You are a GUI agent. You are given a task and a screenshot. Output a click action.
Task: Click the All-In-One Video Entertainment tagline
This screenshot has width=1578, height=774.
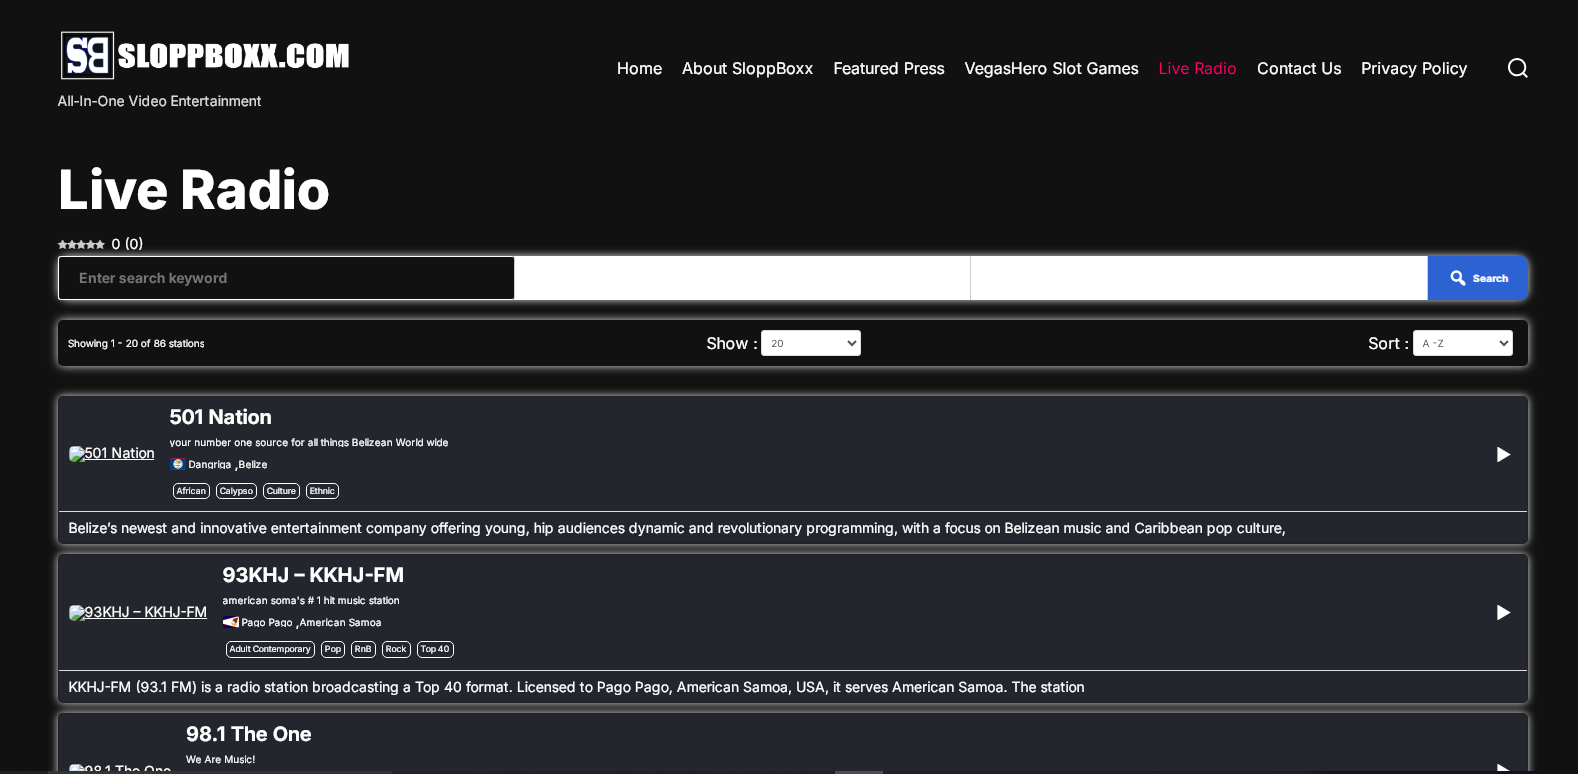pyautogui.click(x=159, y=101)
